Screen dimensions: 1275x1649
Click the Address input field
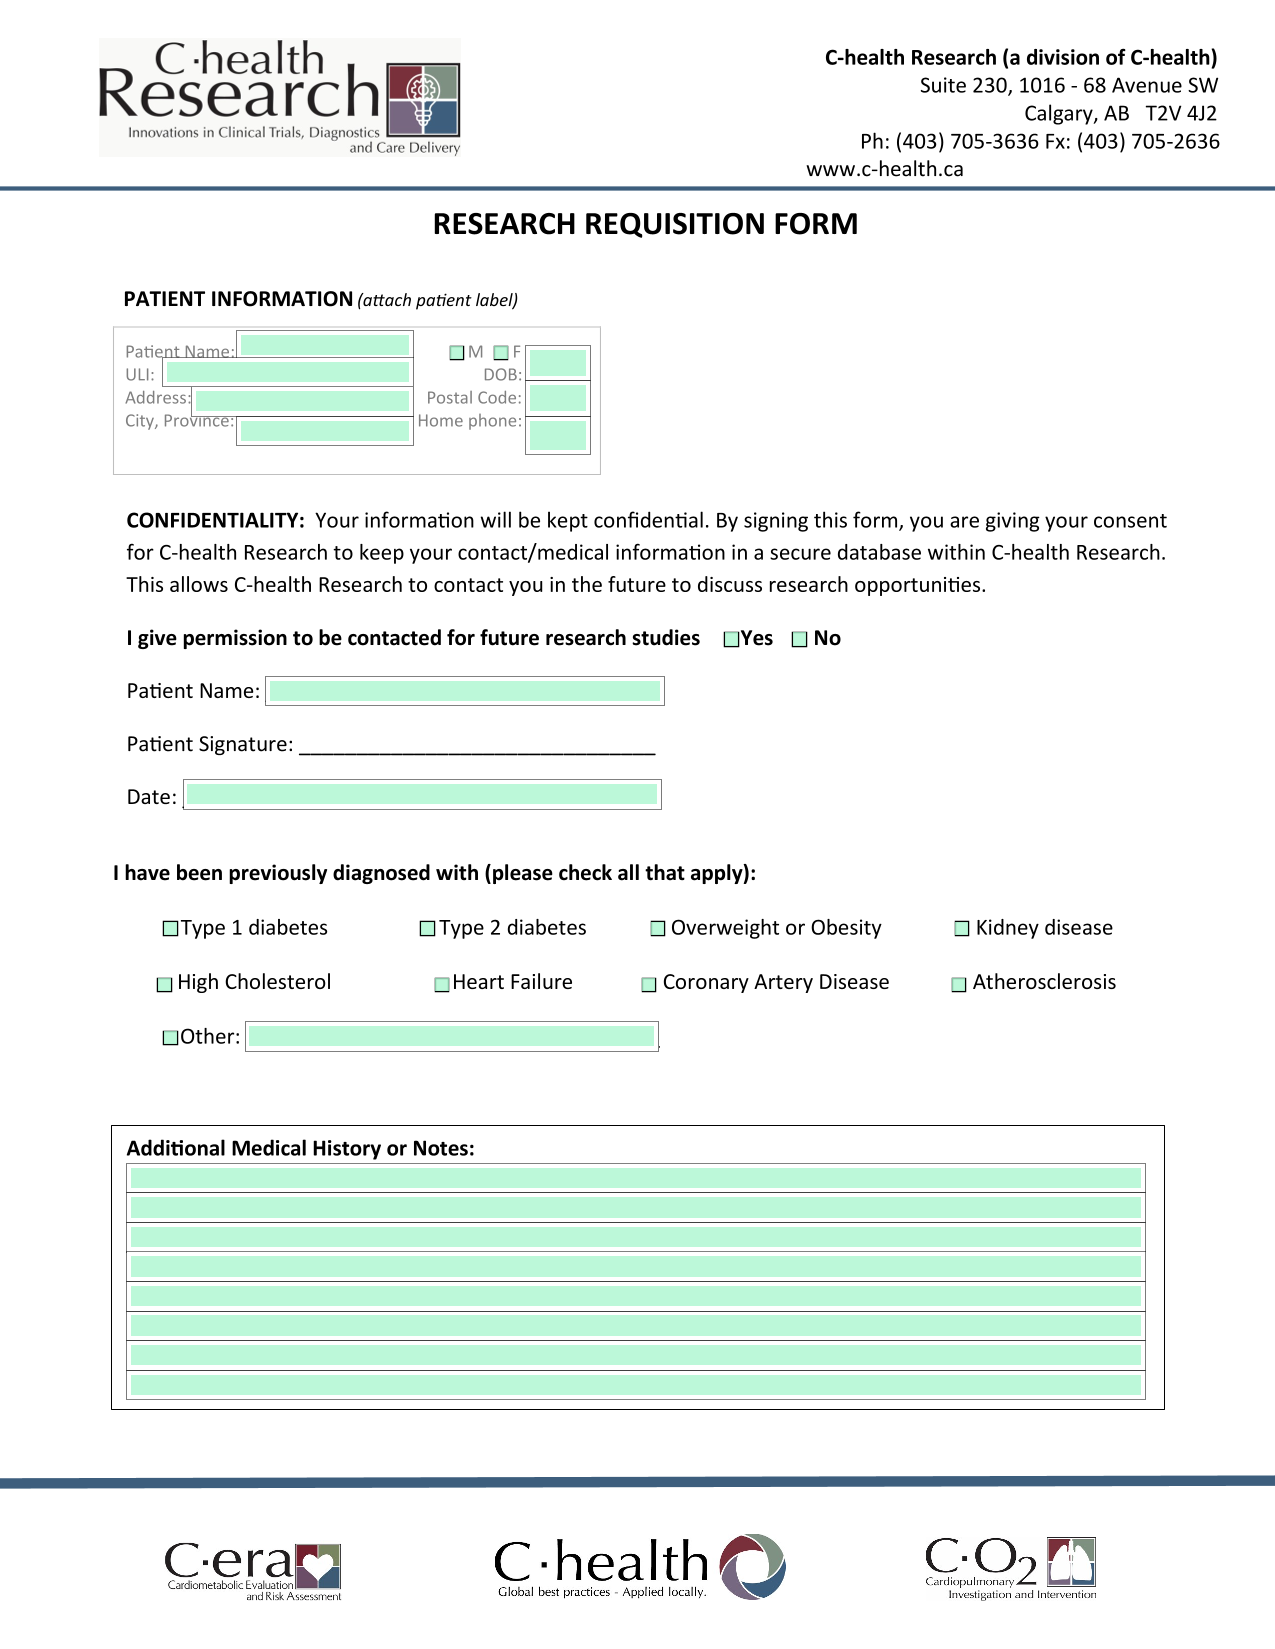tap(302, 400)
